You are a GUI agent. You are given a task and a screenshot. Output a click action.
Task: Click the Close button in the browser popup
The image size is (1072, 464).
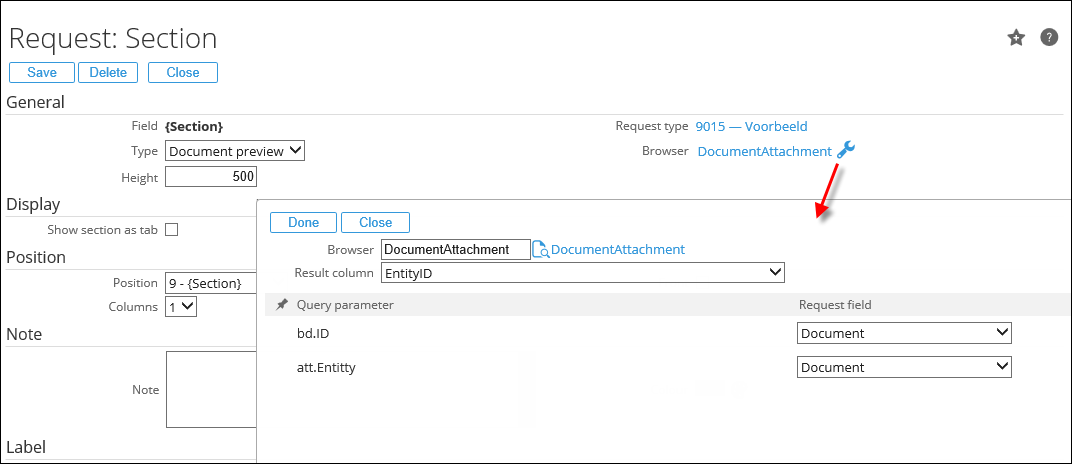[375, 222]
